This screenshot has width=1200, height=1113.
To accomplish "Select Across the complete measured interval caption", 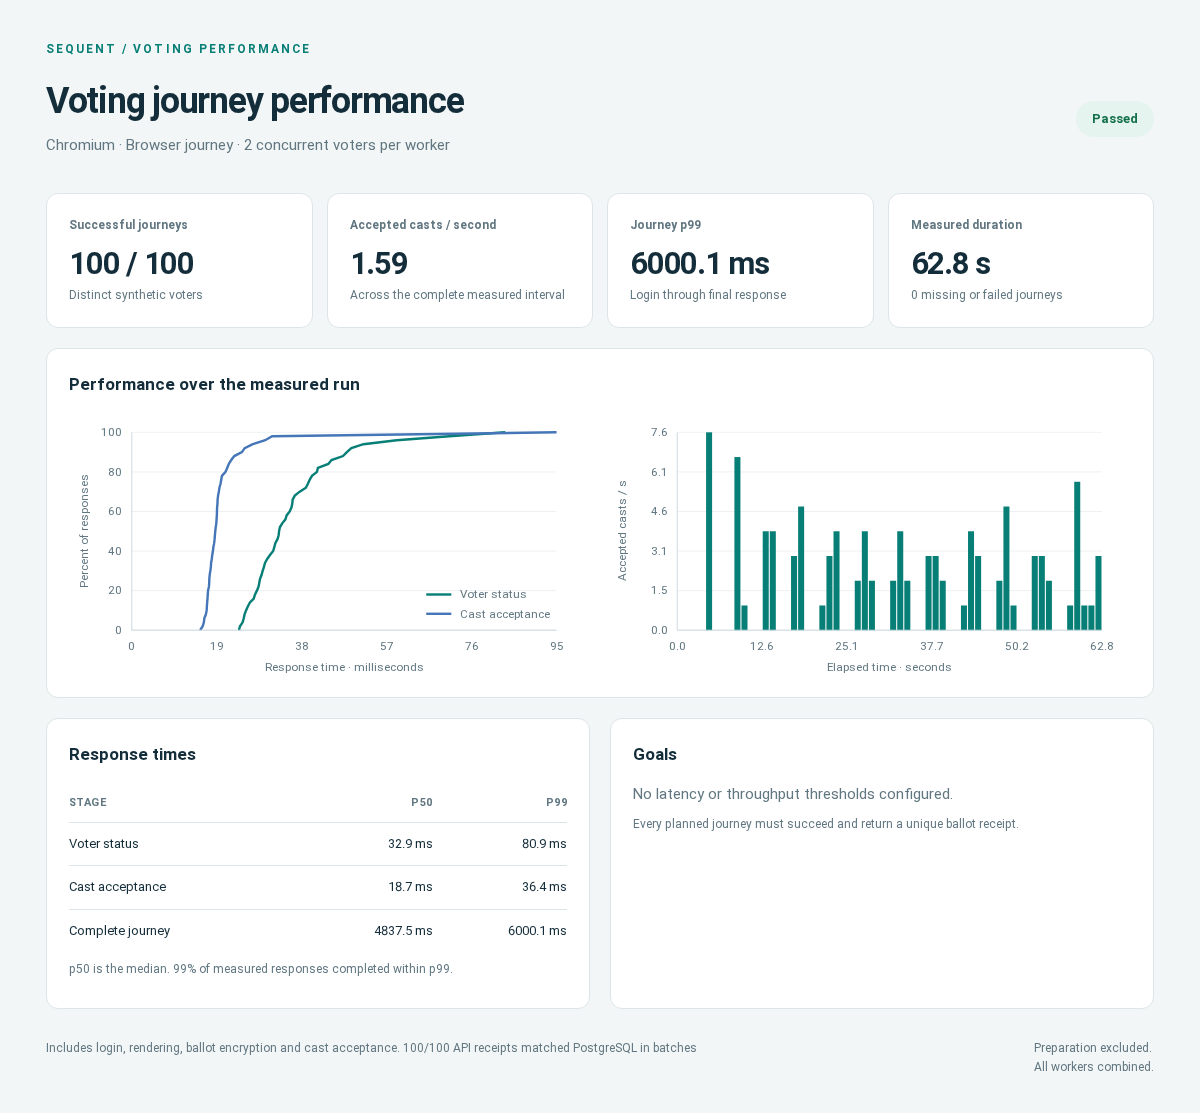I will coord(457,295).
